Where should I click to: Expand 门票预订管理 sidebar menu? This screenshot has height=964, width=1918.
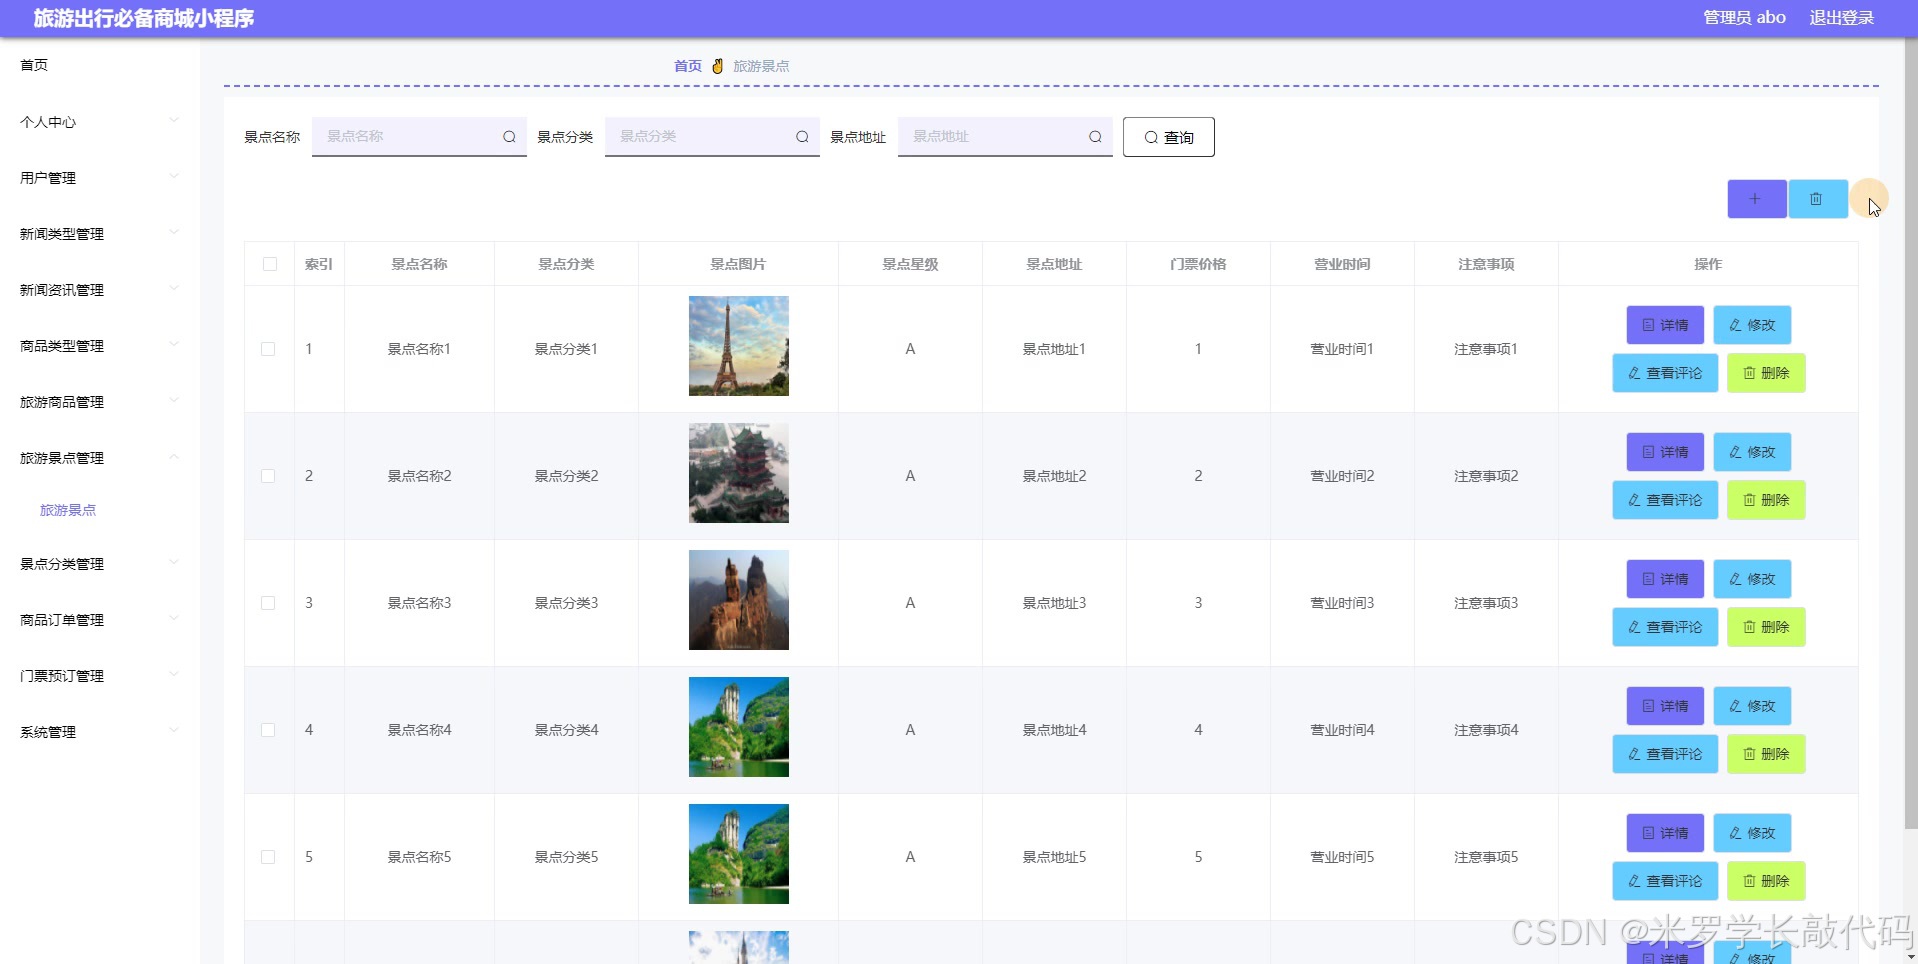point(100,676)
